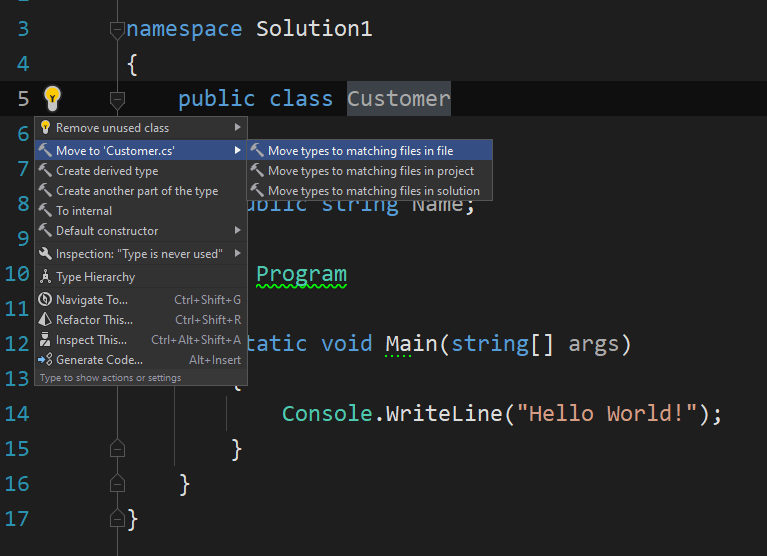The height and width of the screenshot is (556, 767).
Task: Click fold end marker on line 17
Action: coord(117,518)
